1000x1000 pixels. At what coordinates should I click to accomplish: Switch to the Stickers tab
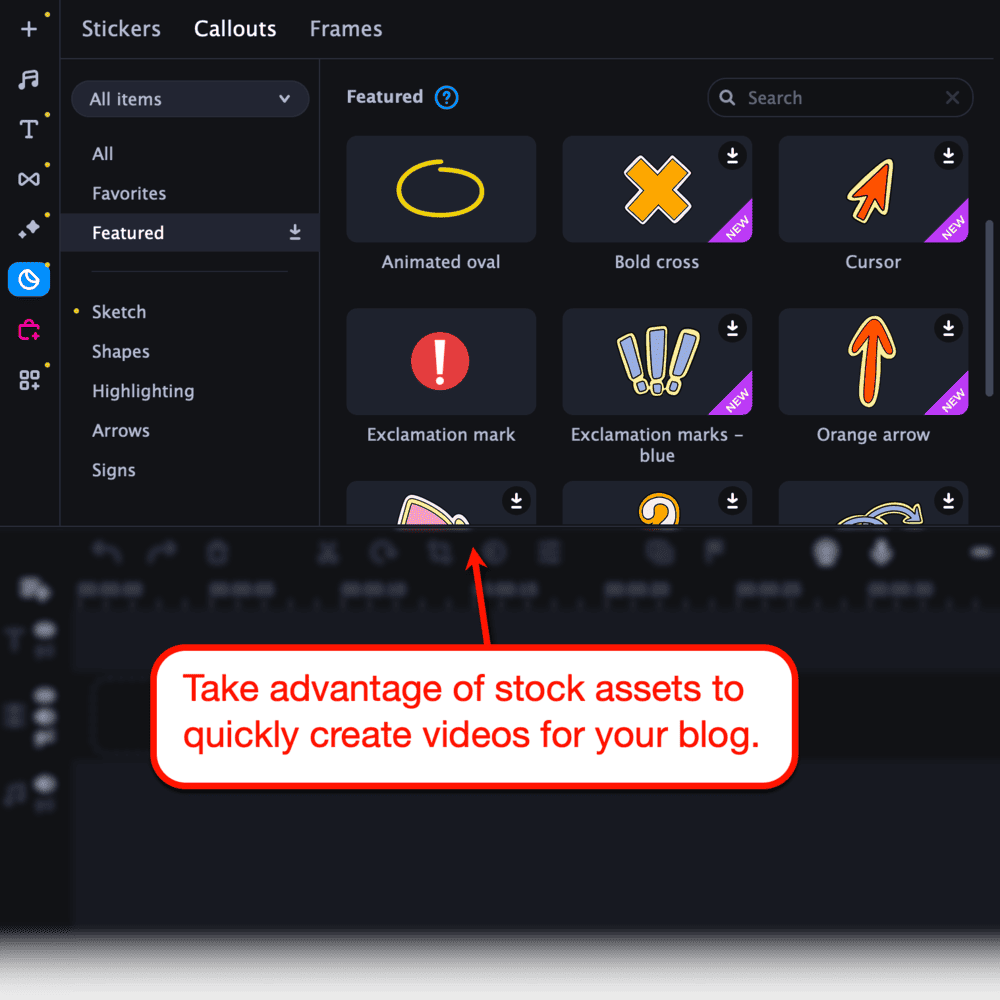[x=121, y=29]
